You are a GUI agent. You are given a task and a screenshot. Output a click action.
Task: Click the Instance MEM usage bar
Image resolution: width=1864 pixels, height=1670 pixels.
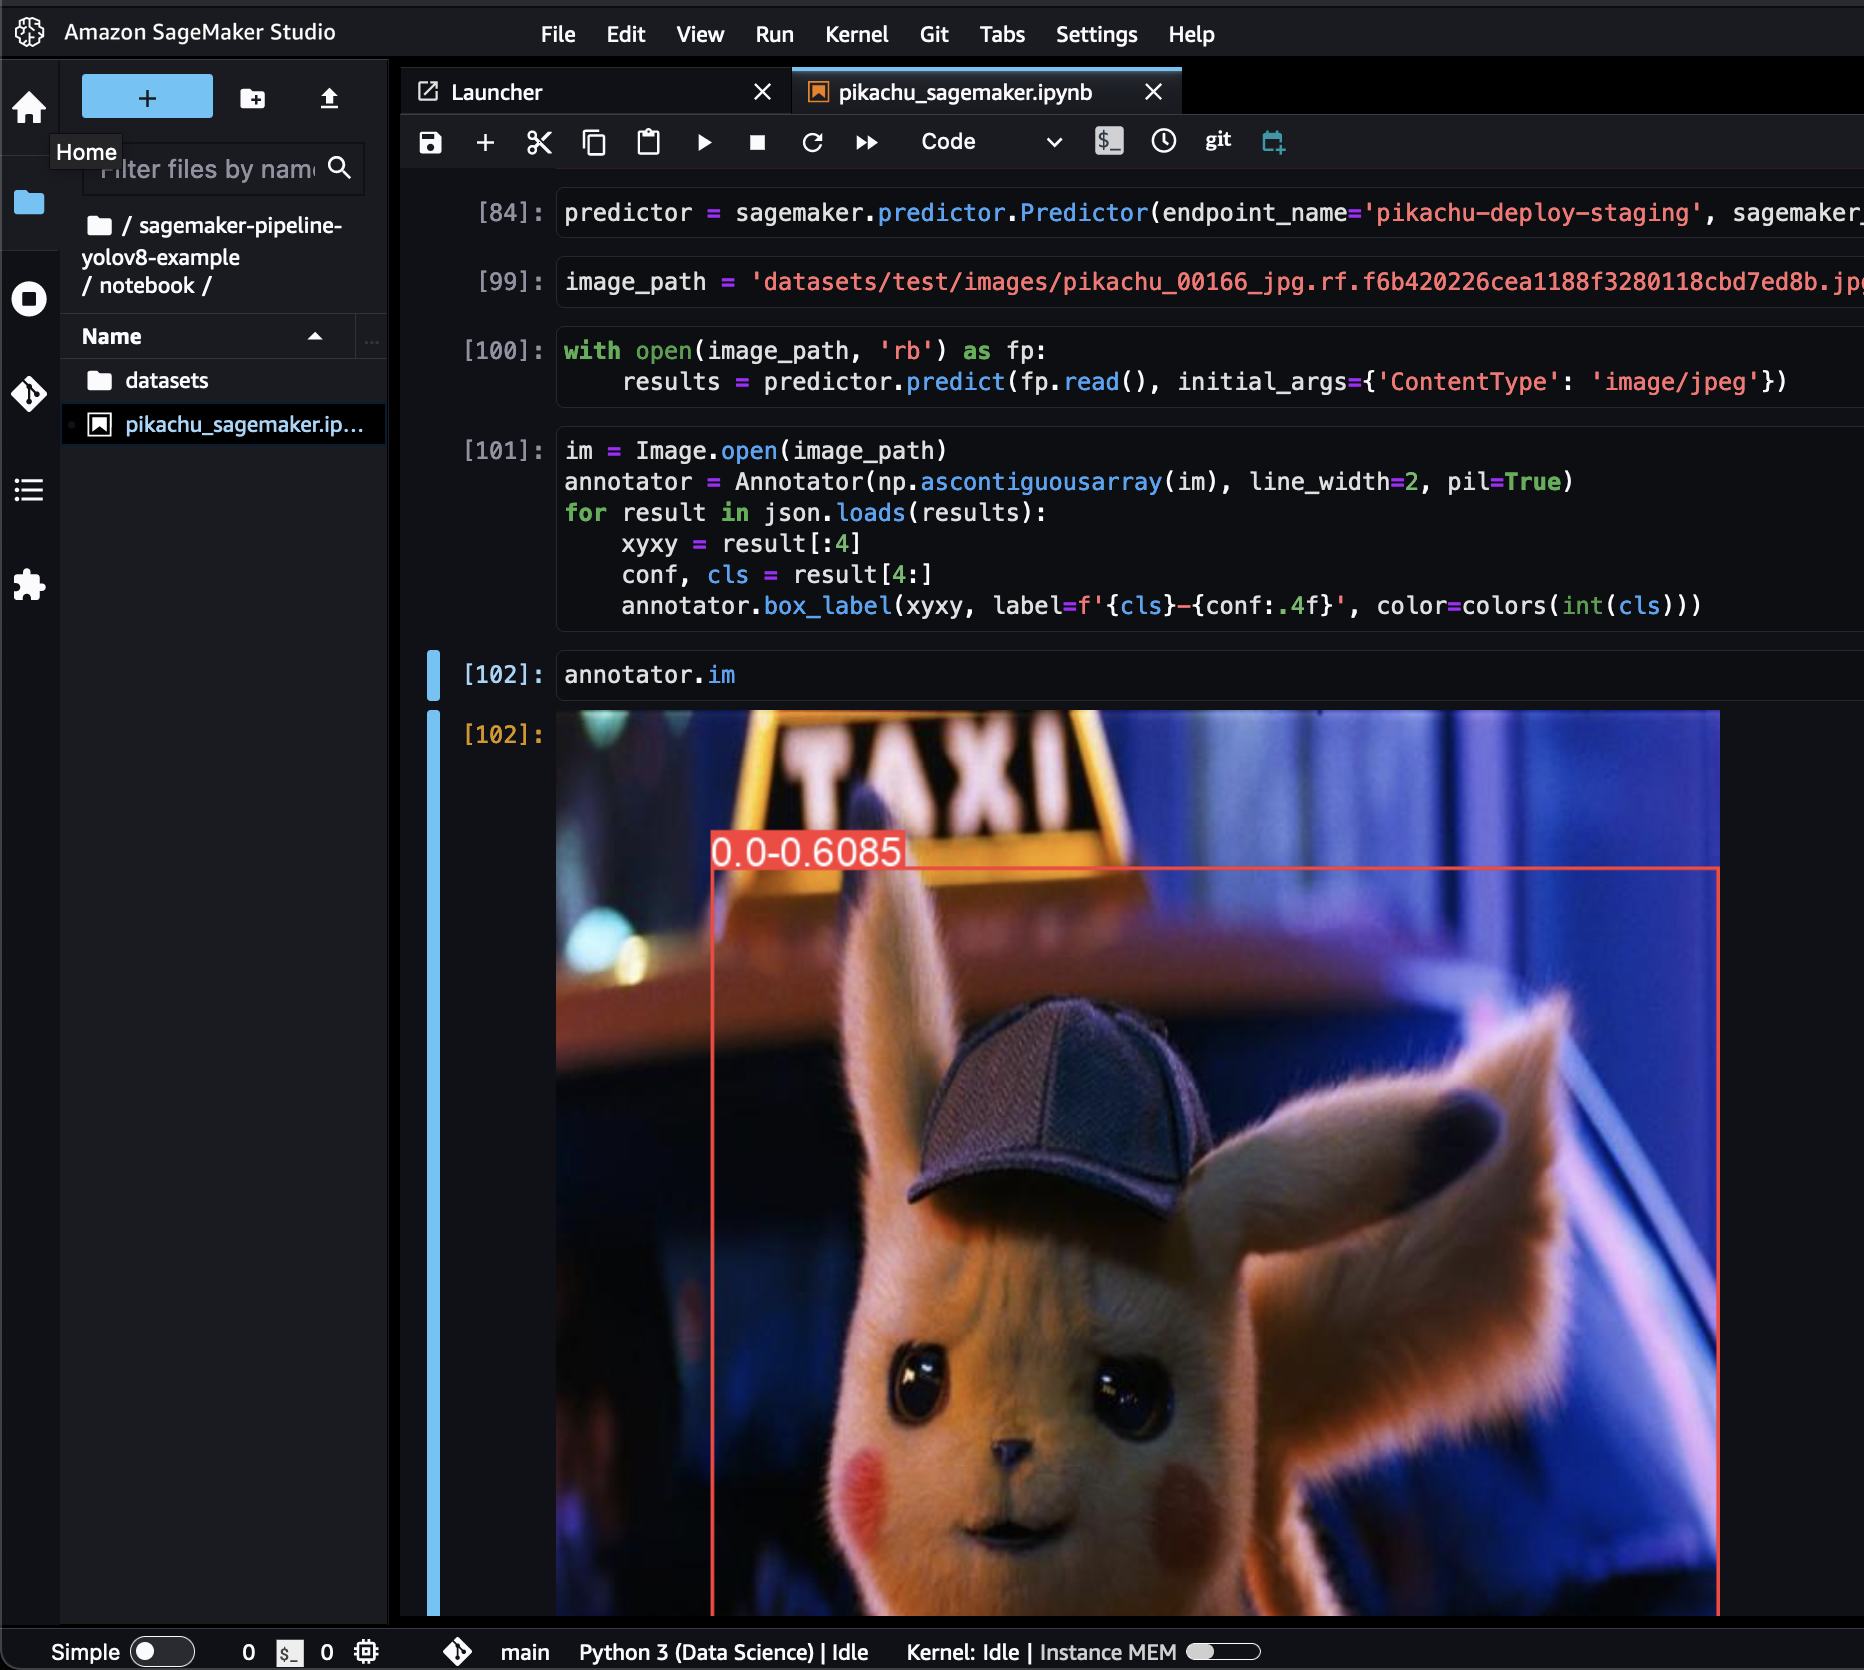tap(1223, 1652)
